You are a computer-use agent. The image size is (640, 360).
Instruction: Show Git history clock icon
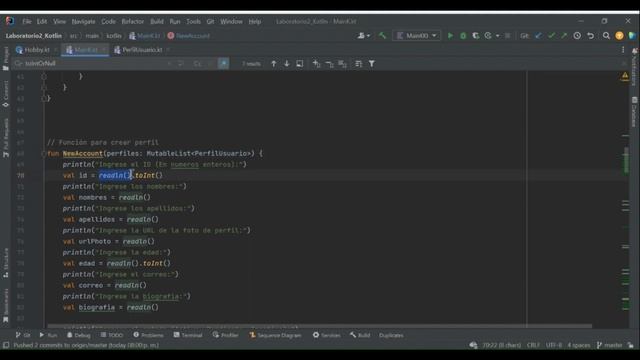(577, 36)
